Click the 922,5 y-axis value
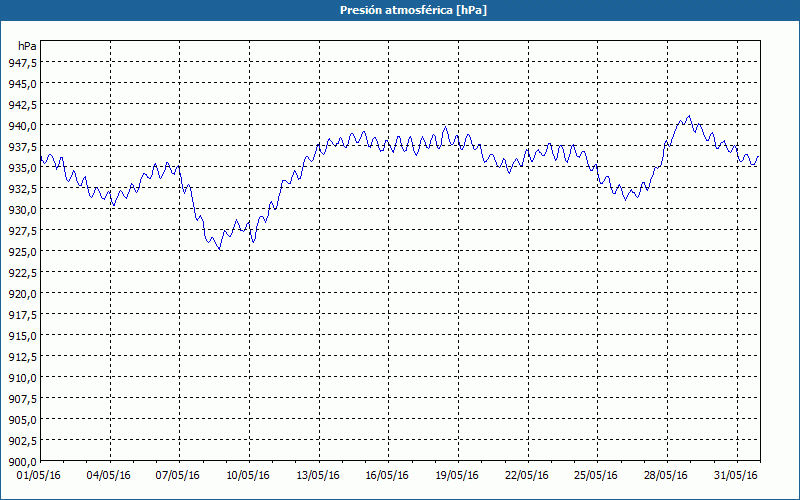 22,272
